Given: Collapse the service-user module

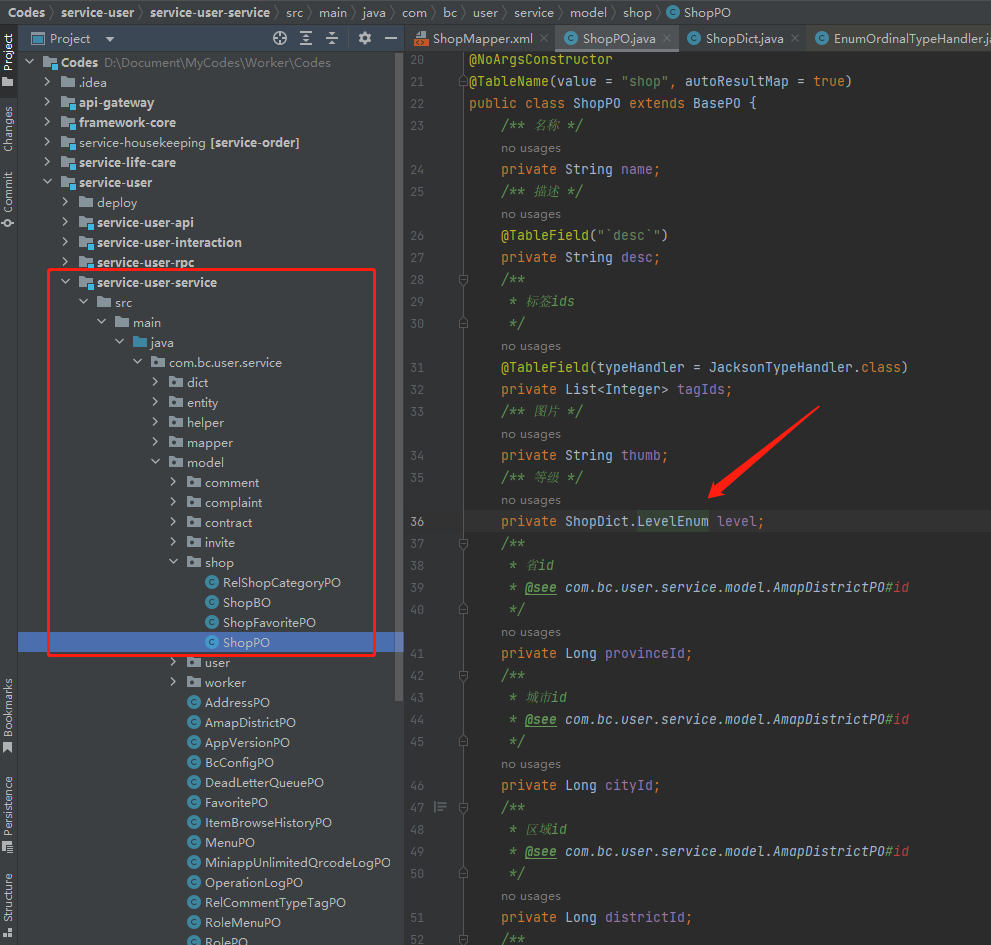Looking at the screenshot, I should [x=47, y=182].
